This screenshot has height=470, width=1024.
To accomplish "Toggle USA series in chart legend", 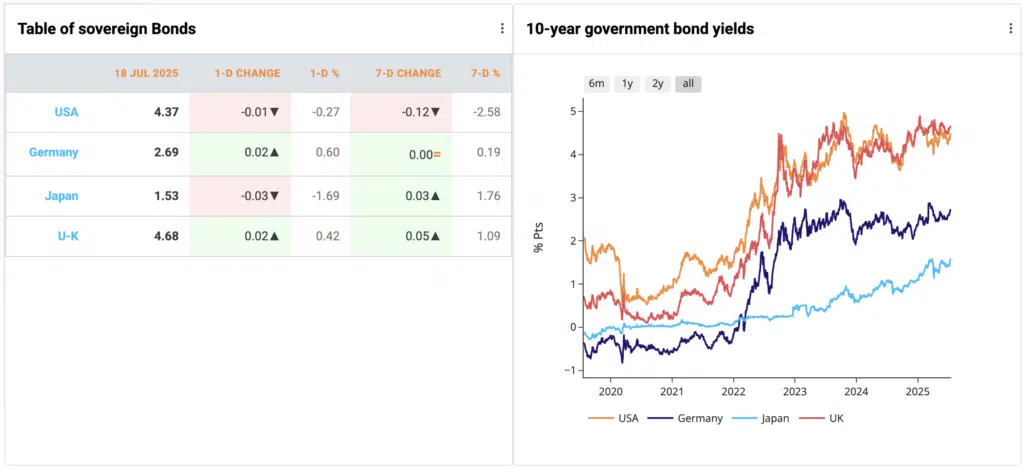I will (613, 418).
